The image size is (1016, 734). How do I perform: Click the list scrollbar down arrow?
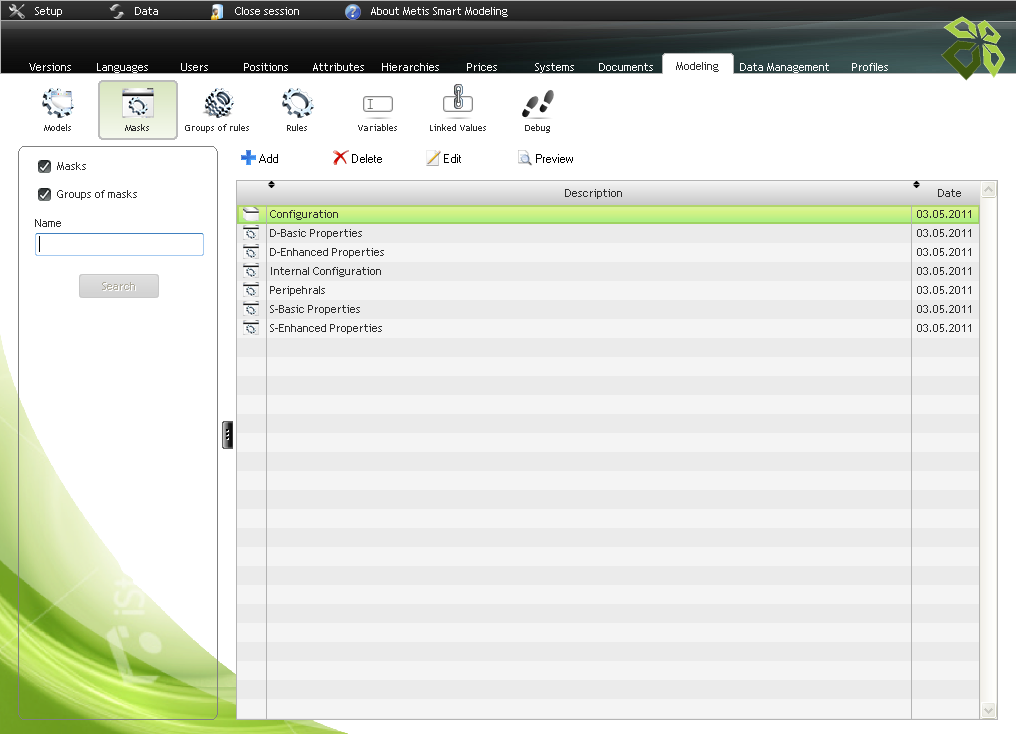(x=988, y=711)
